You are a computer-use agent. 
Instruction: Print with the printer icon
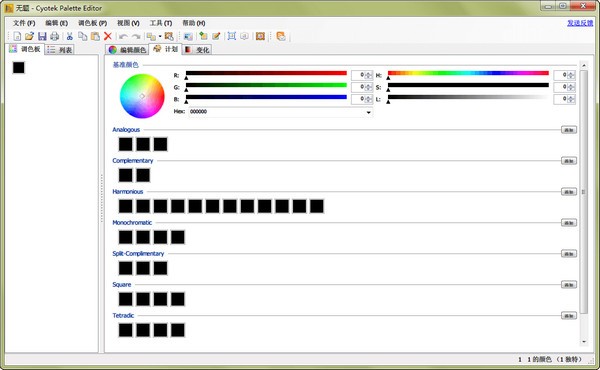tap(55, 36)
